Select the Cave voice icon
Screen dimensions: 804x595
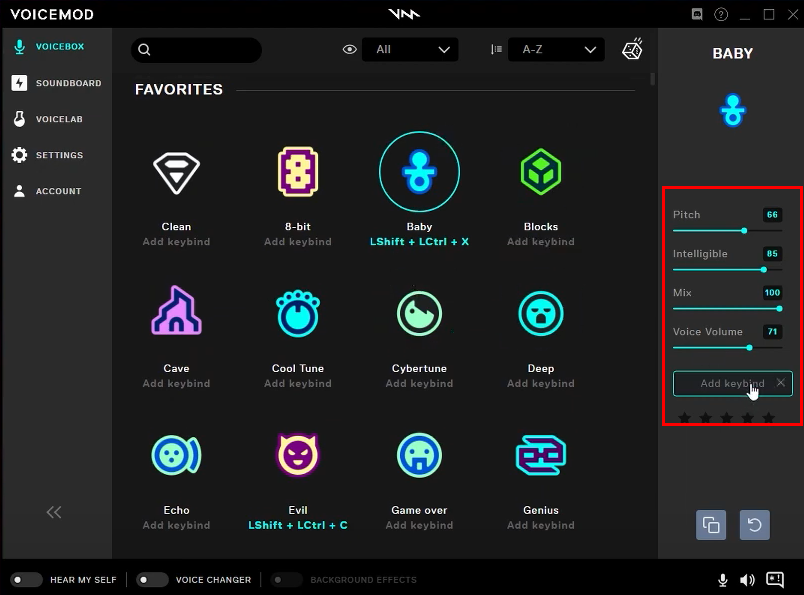(x=176, y=313)
